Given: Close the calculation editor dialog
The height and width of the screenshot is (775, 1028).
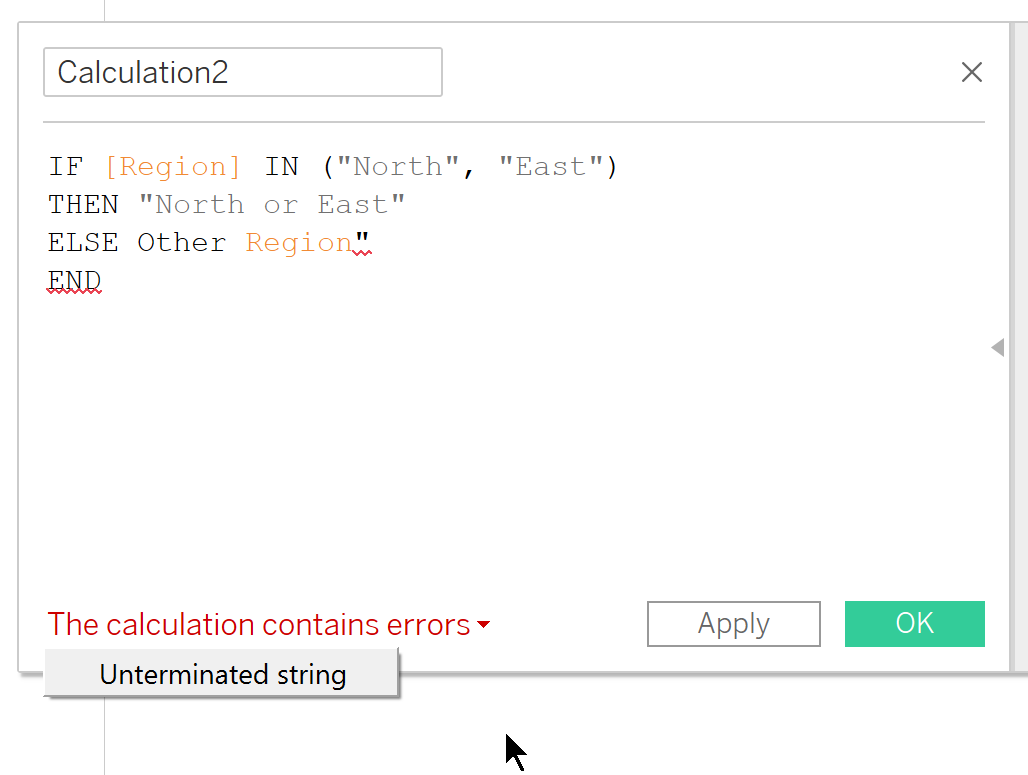Looking at the screenshot, I should [971, 72].
